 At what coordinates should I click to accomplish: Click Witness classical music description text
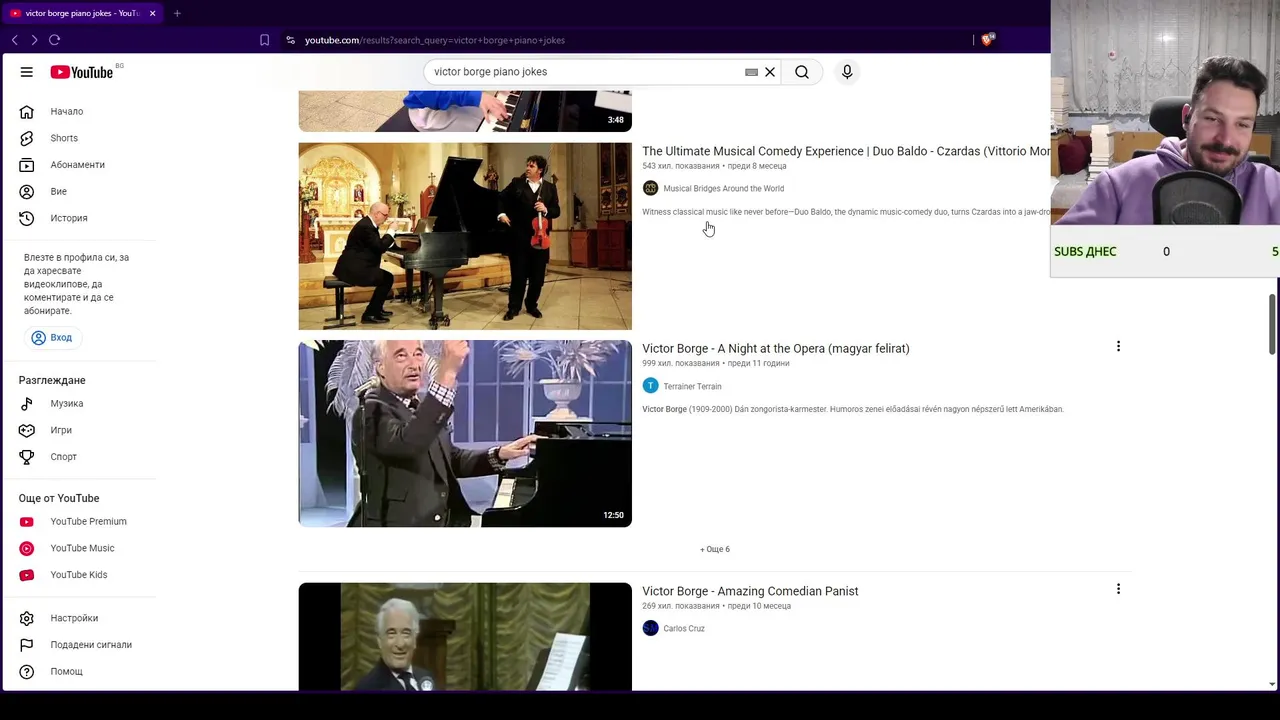coord(846,212)
